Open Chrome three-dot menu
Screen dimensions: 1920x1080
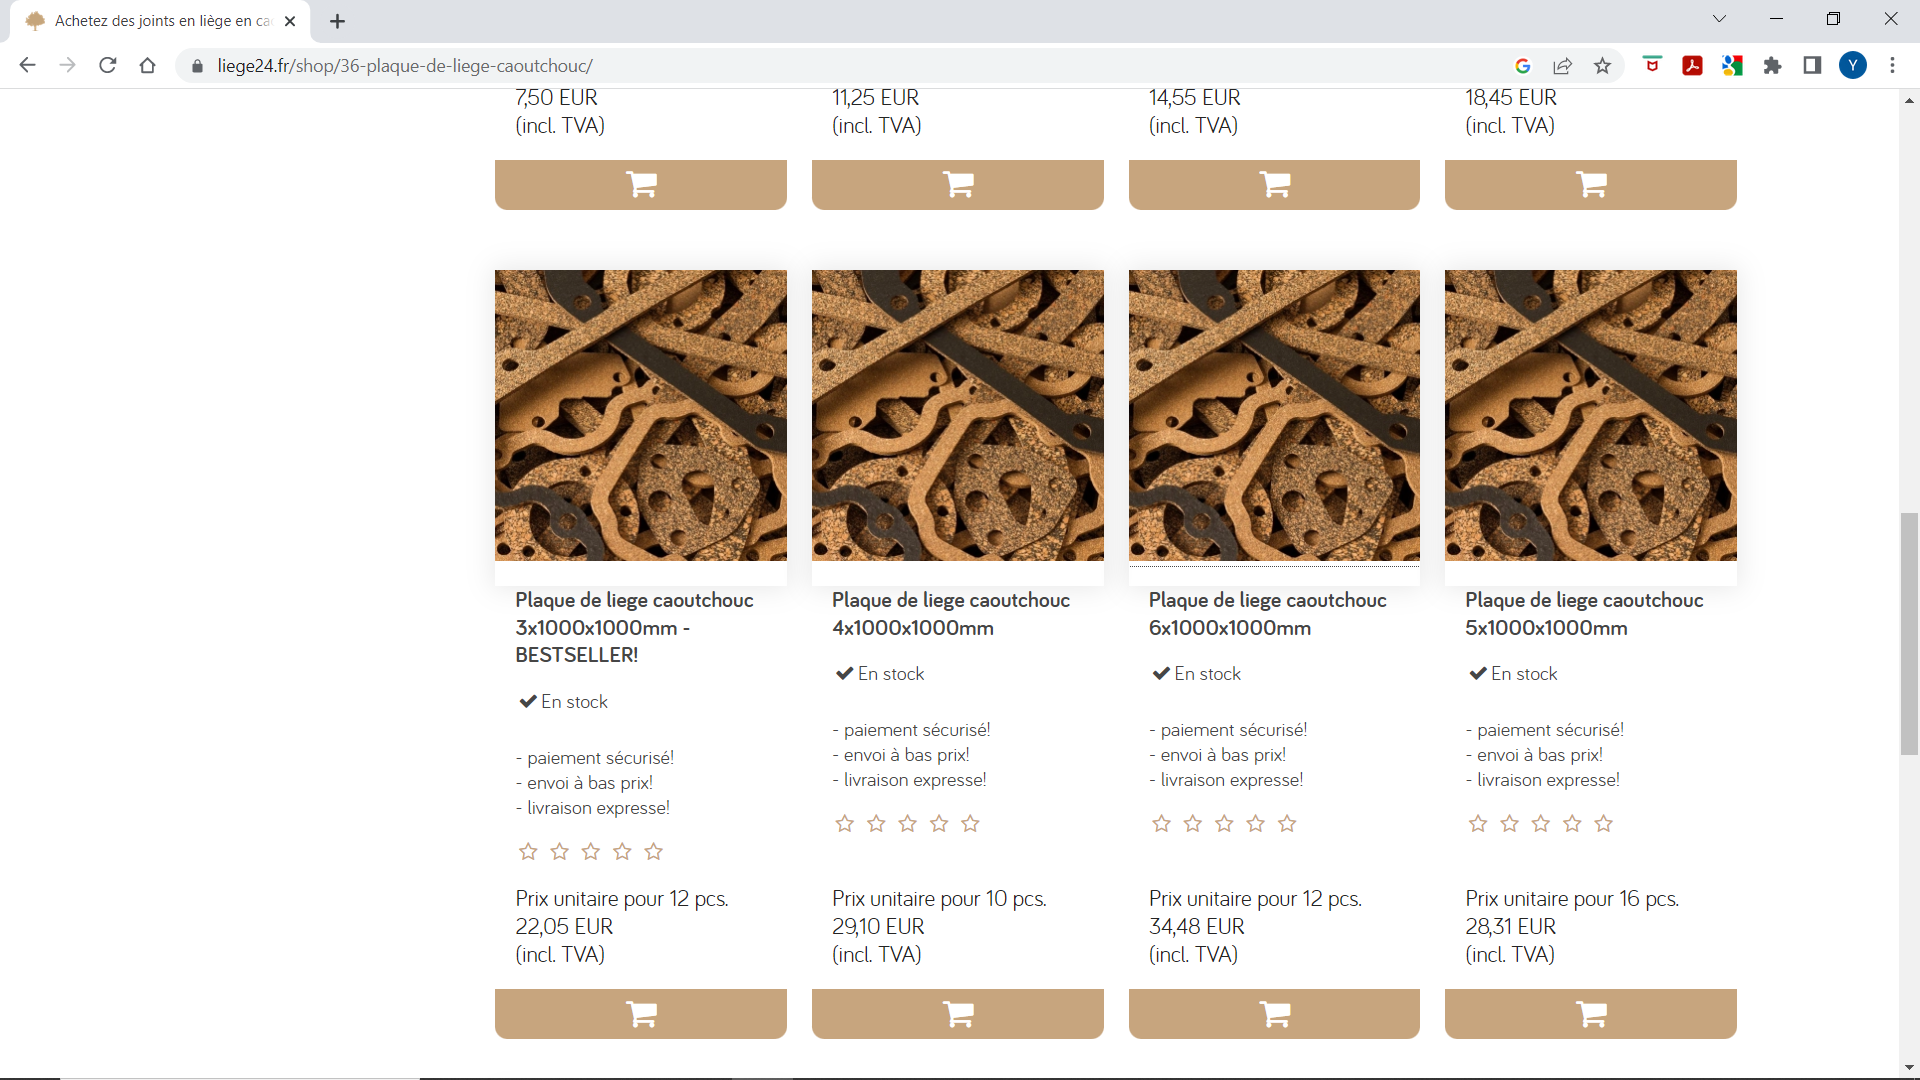coord(1892,66)
